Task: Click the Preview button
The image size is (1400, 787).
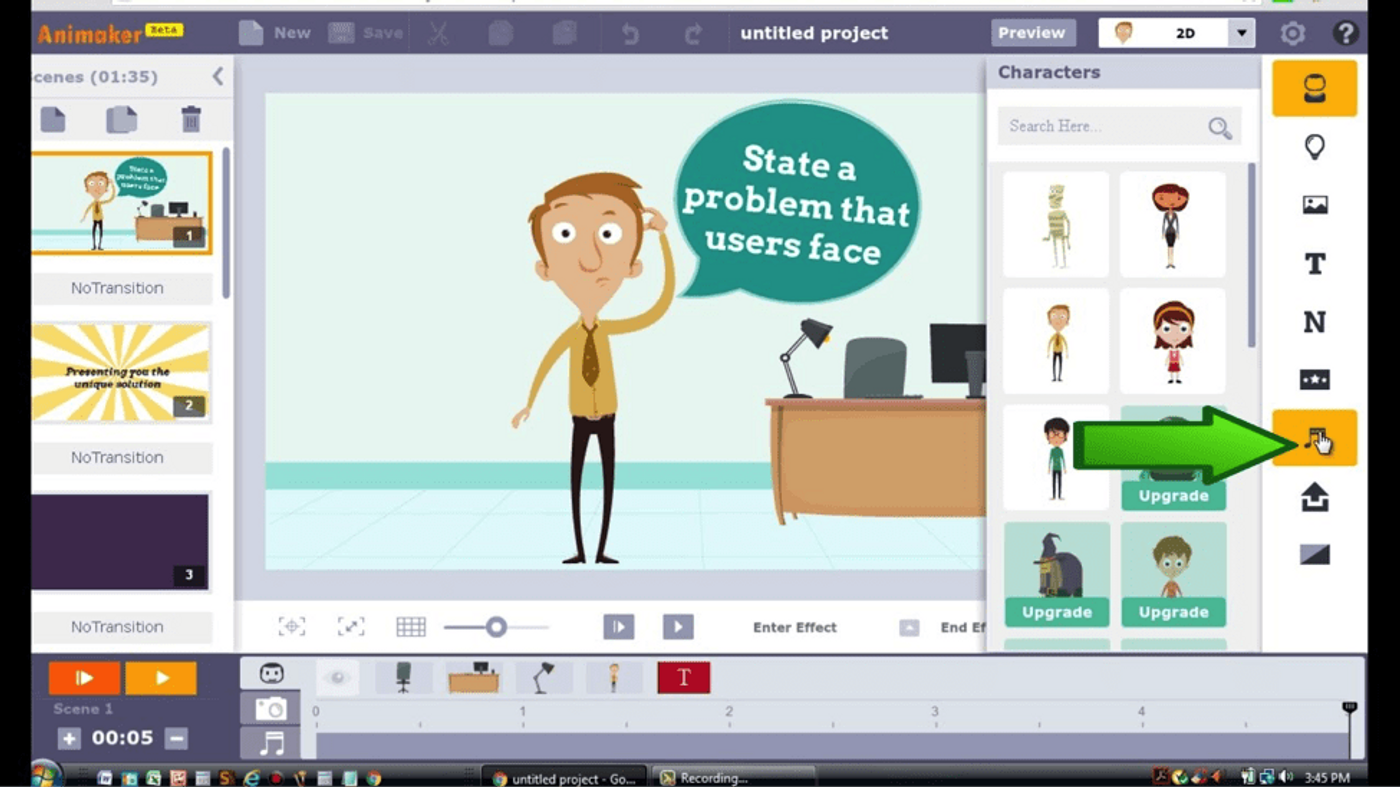Action: coord(1032,33)
